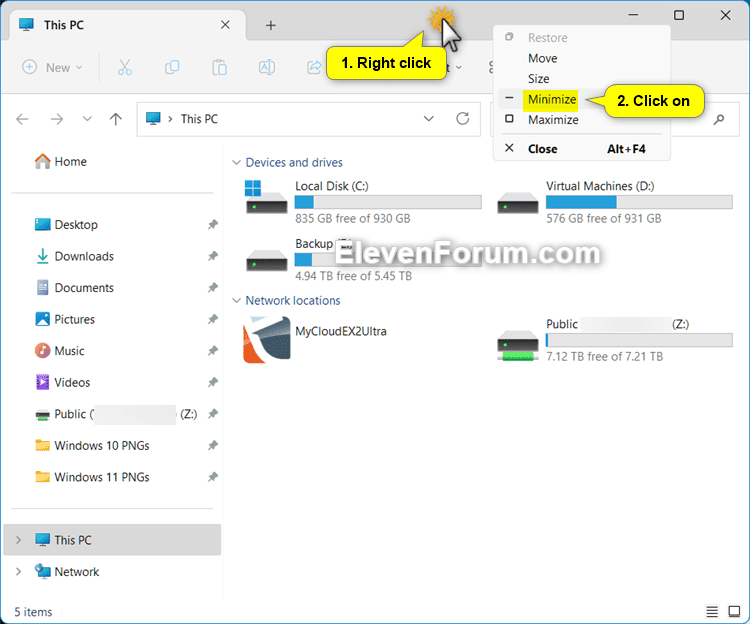This screenshot has height=624, width=750.
Task: Click Local Disk (C:) capacity bar
Action: click(x=388, y=202)
